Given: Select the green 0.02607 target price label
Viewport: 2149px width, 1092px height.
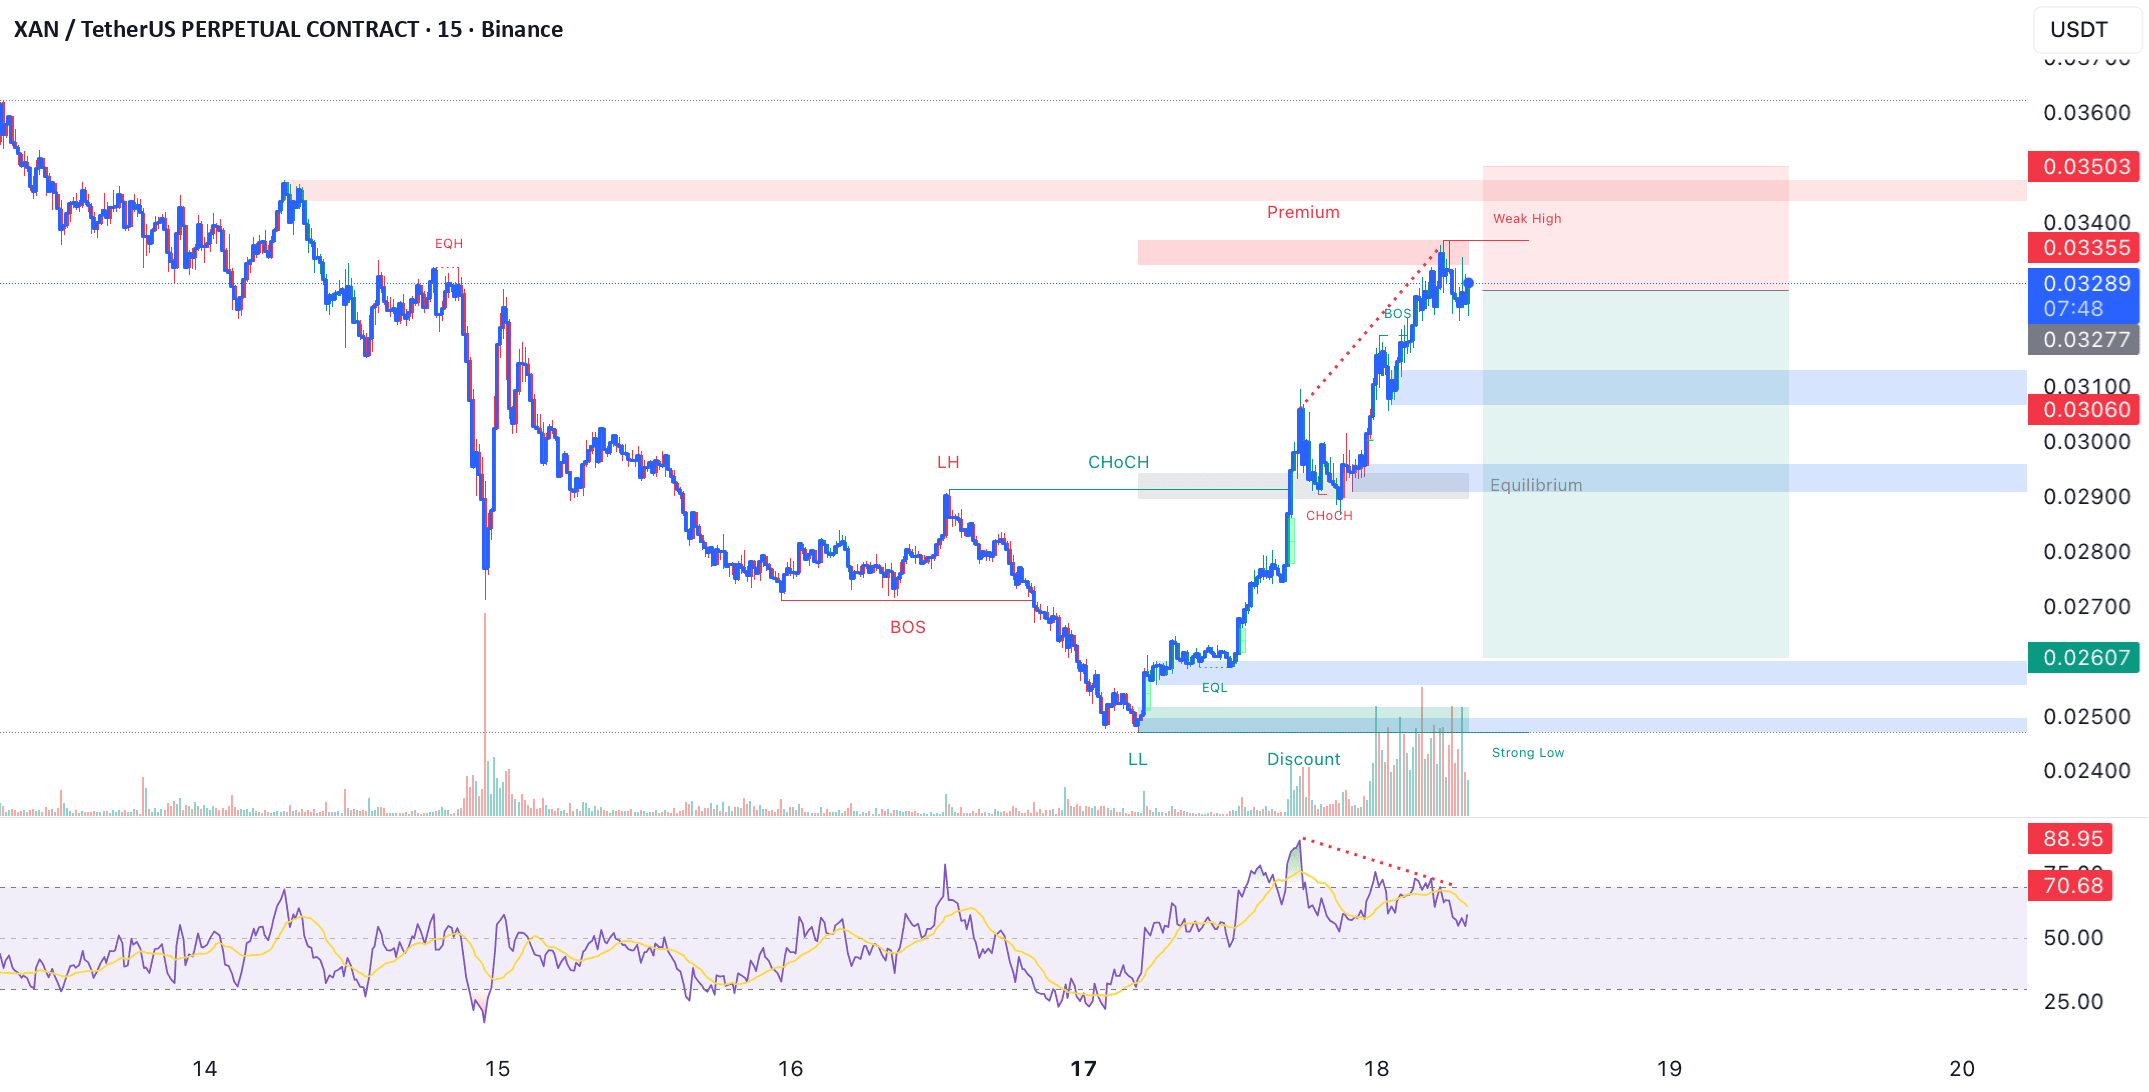Looking at the screenshot, I should [x=2084, y=658].
